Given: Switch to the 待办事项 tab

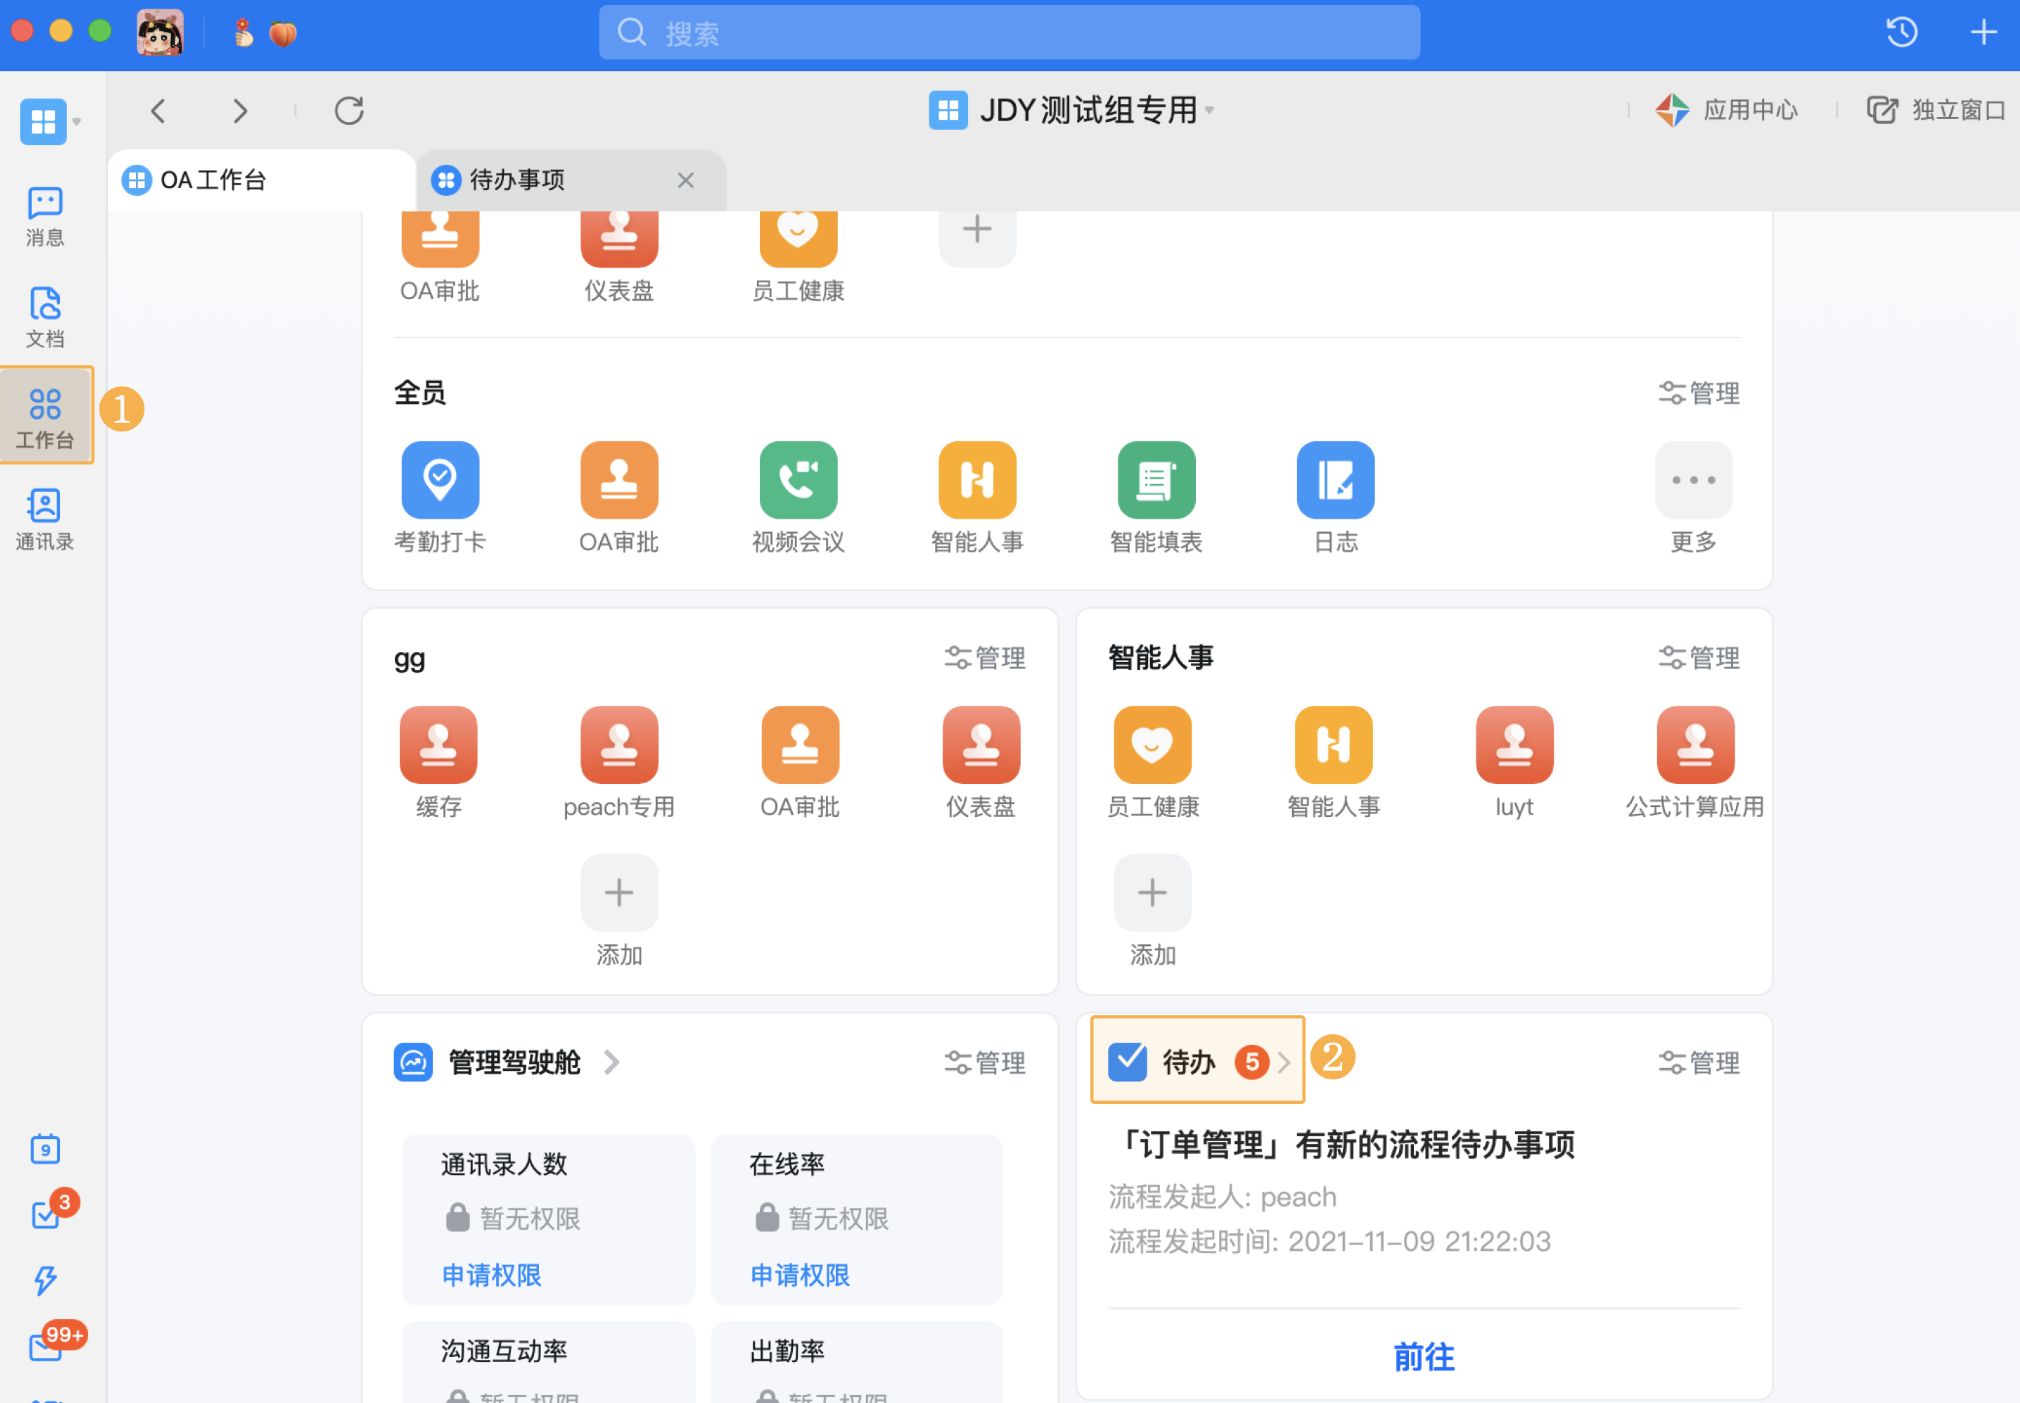Looking at the screenshot, I should (x=517, y=180).
